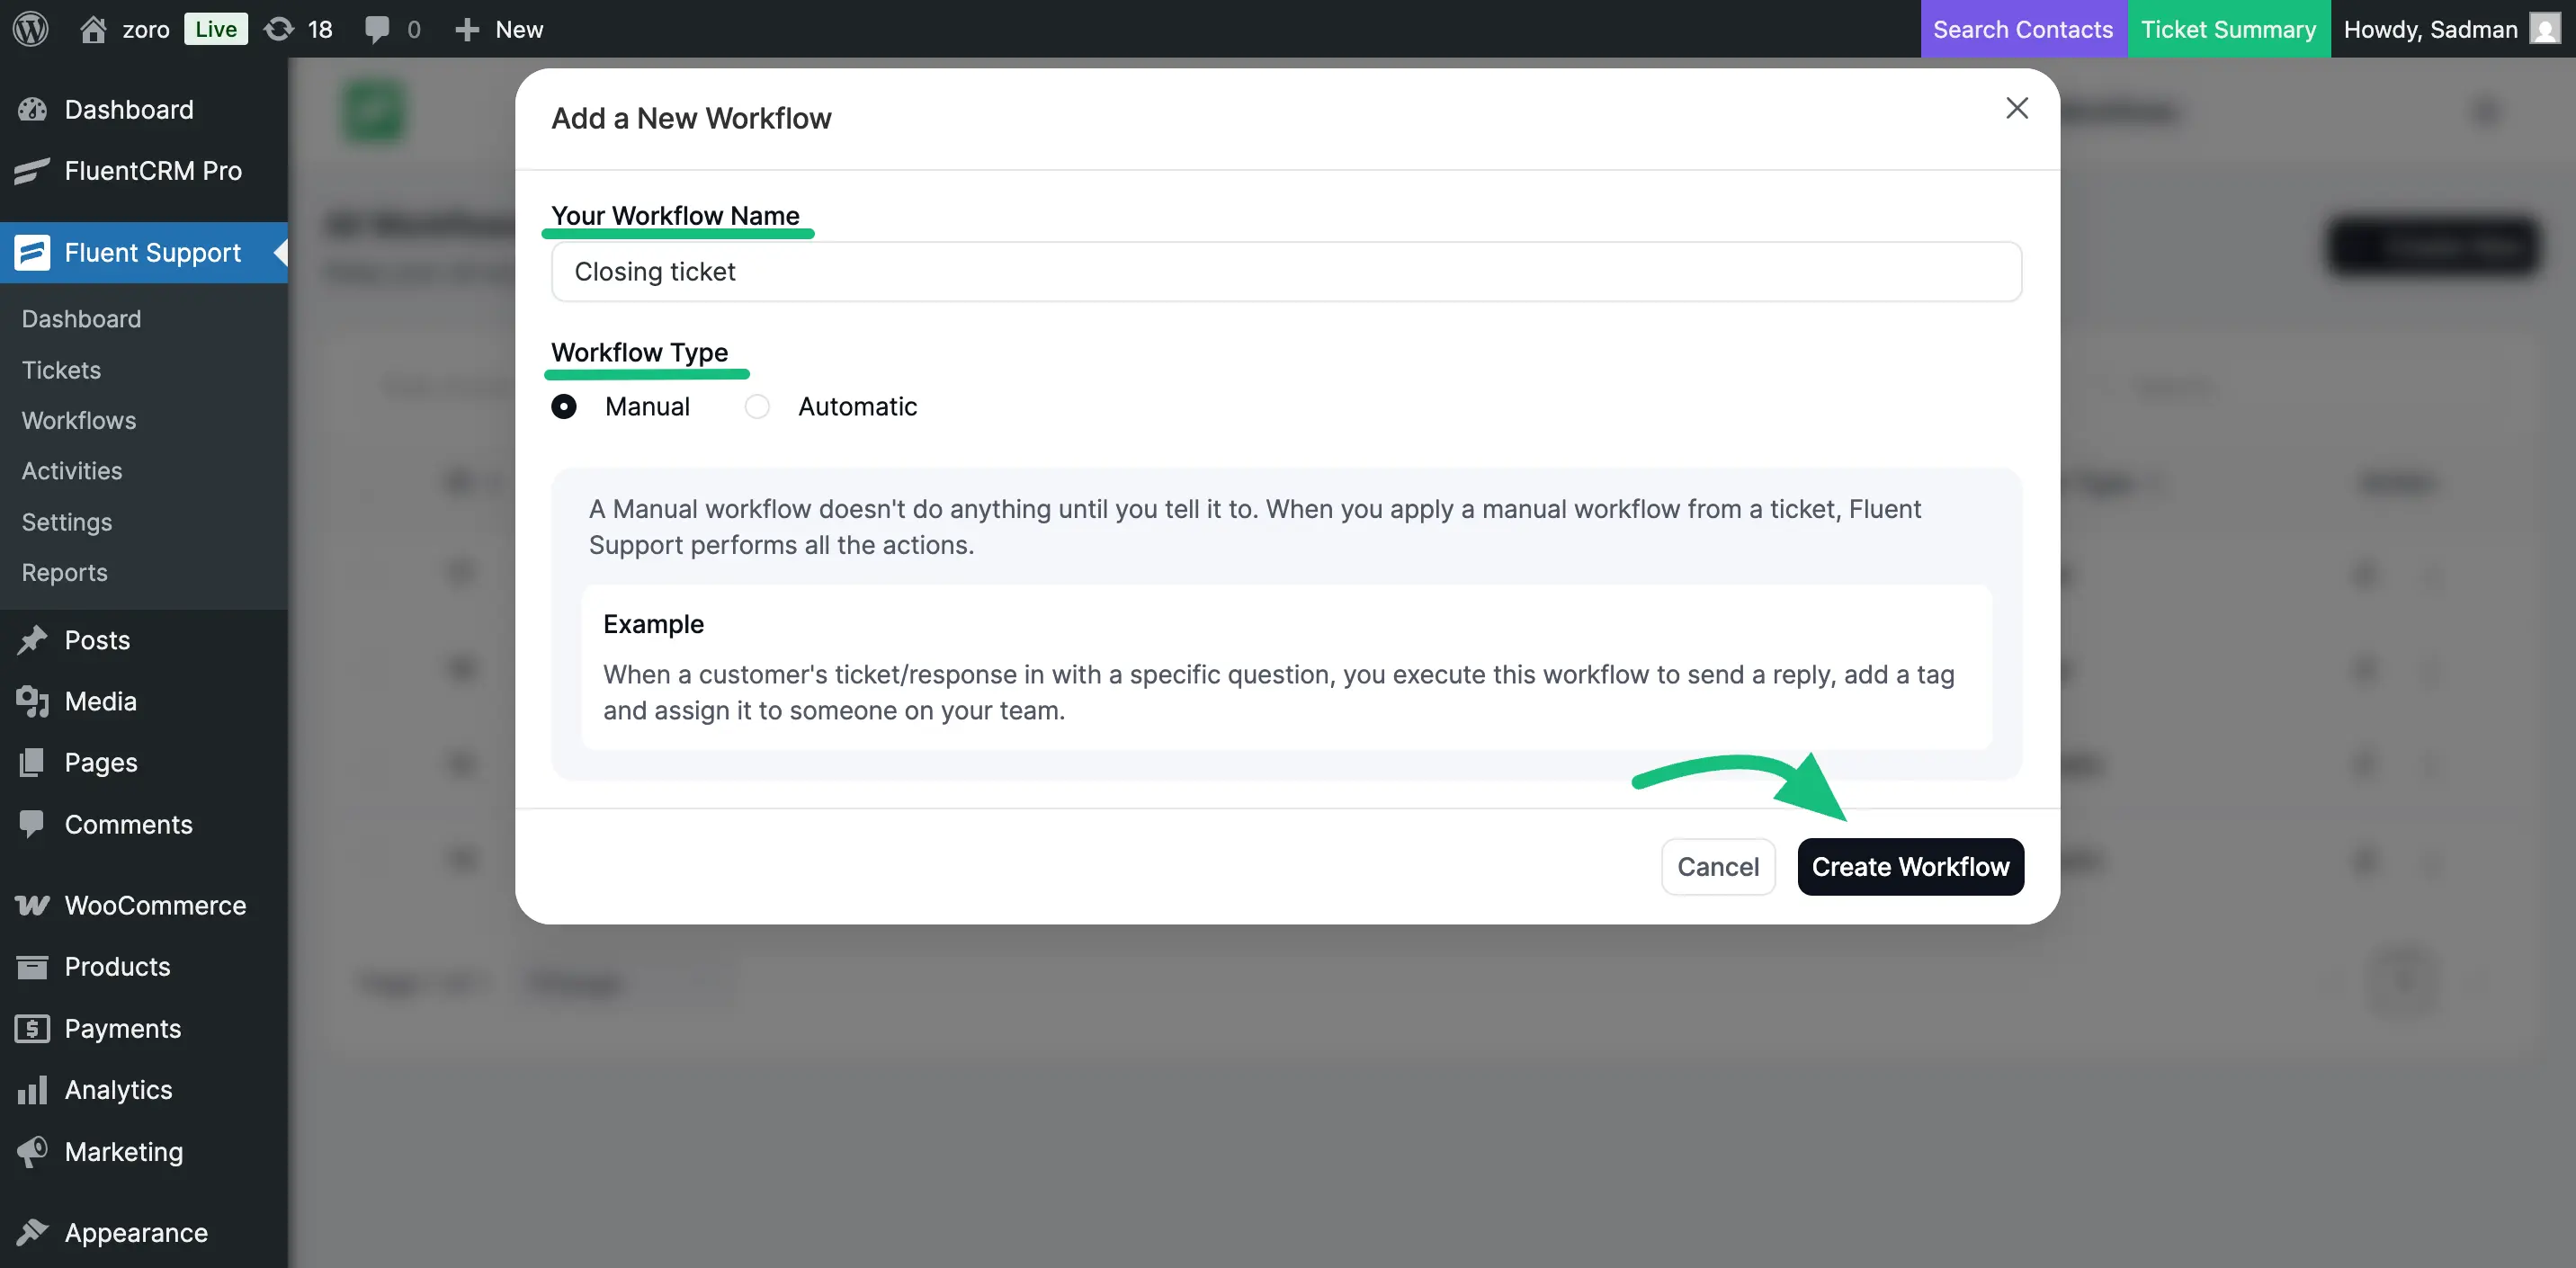Click the WordPress logo icon
Screen dimensions: 2576x1268
tap(29, 29)
